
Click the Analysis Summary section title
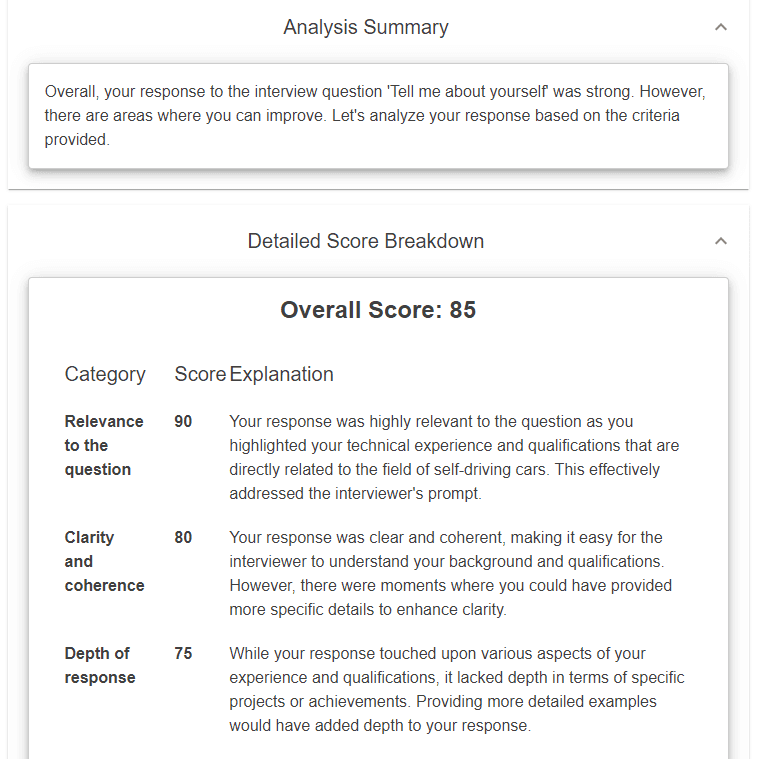pyautogui.click(x=366, y=27)
